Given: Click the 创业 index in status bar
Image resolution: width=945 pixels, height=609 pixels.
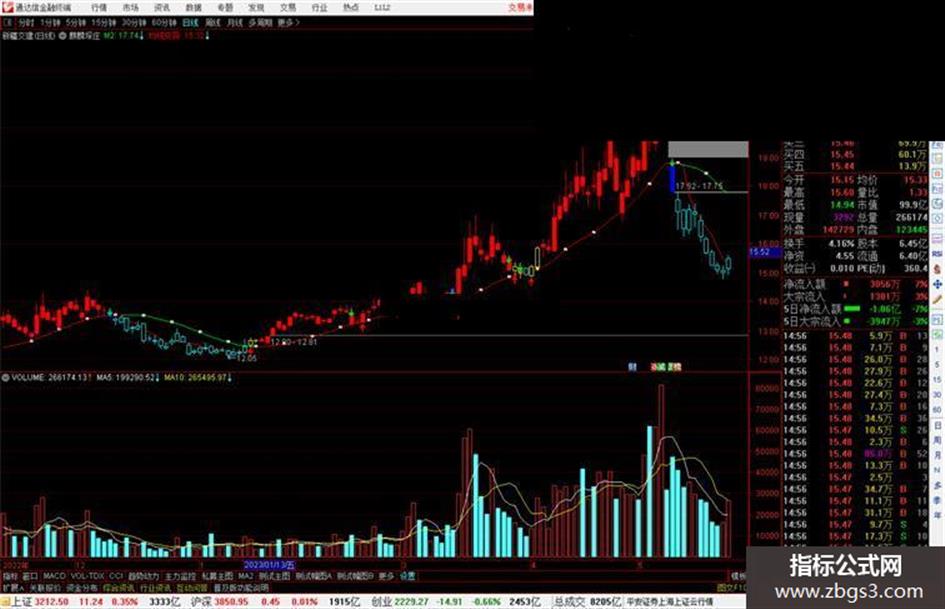Looking at the screenshot, I should [381, 602].
